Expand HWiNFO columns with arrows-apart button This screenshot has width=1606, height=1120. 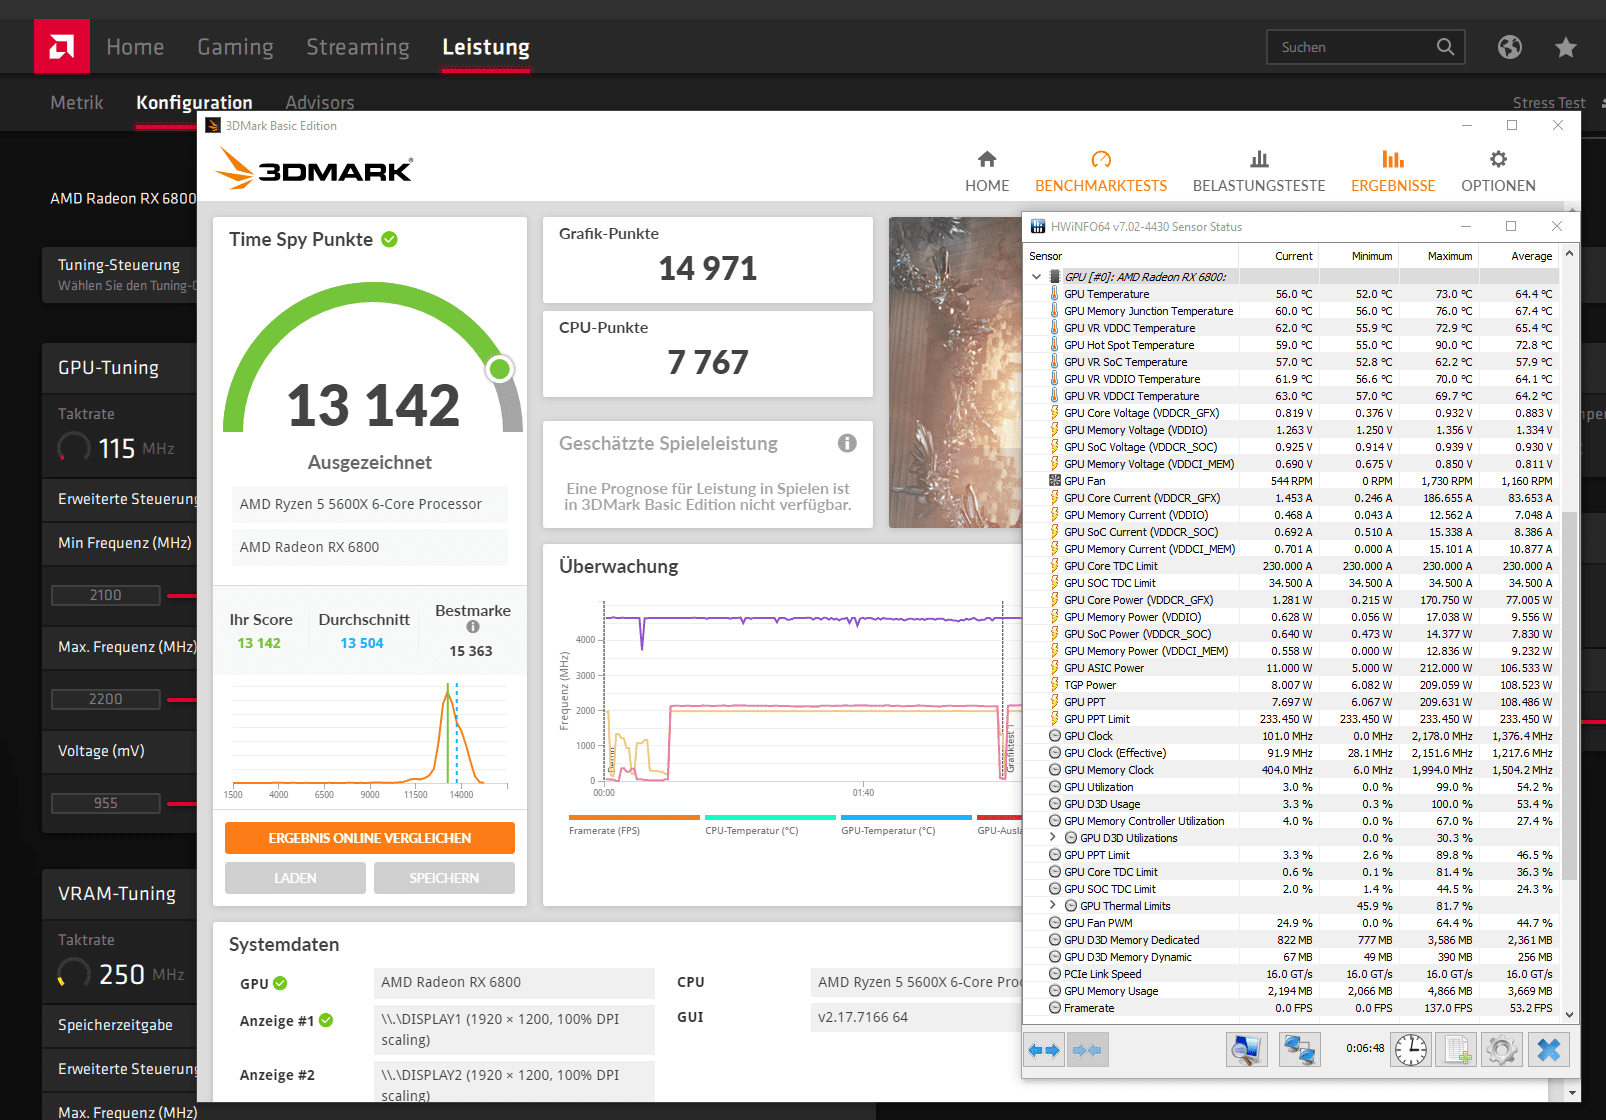(x=1045, y=1050)
